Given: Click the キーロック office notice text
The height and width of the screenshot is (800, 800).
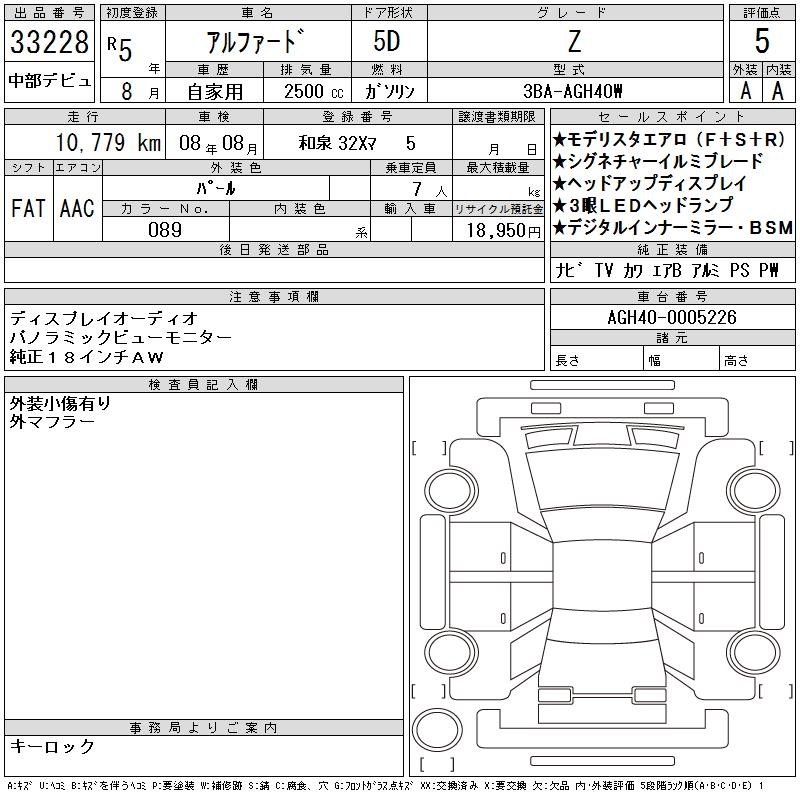Looking at the screenshot, I should 53,746.
